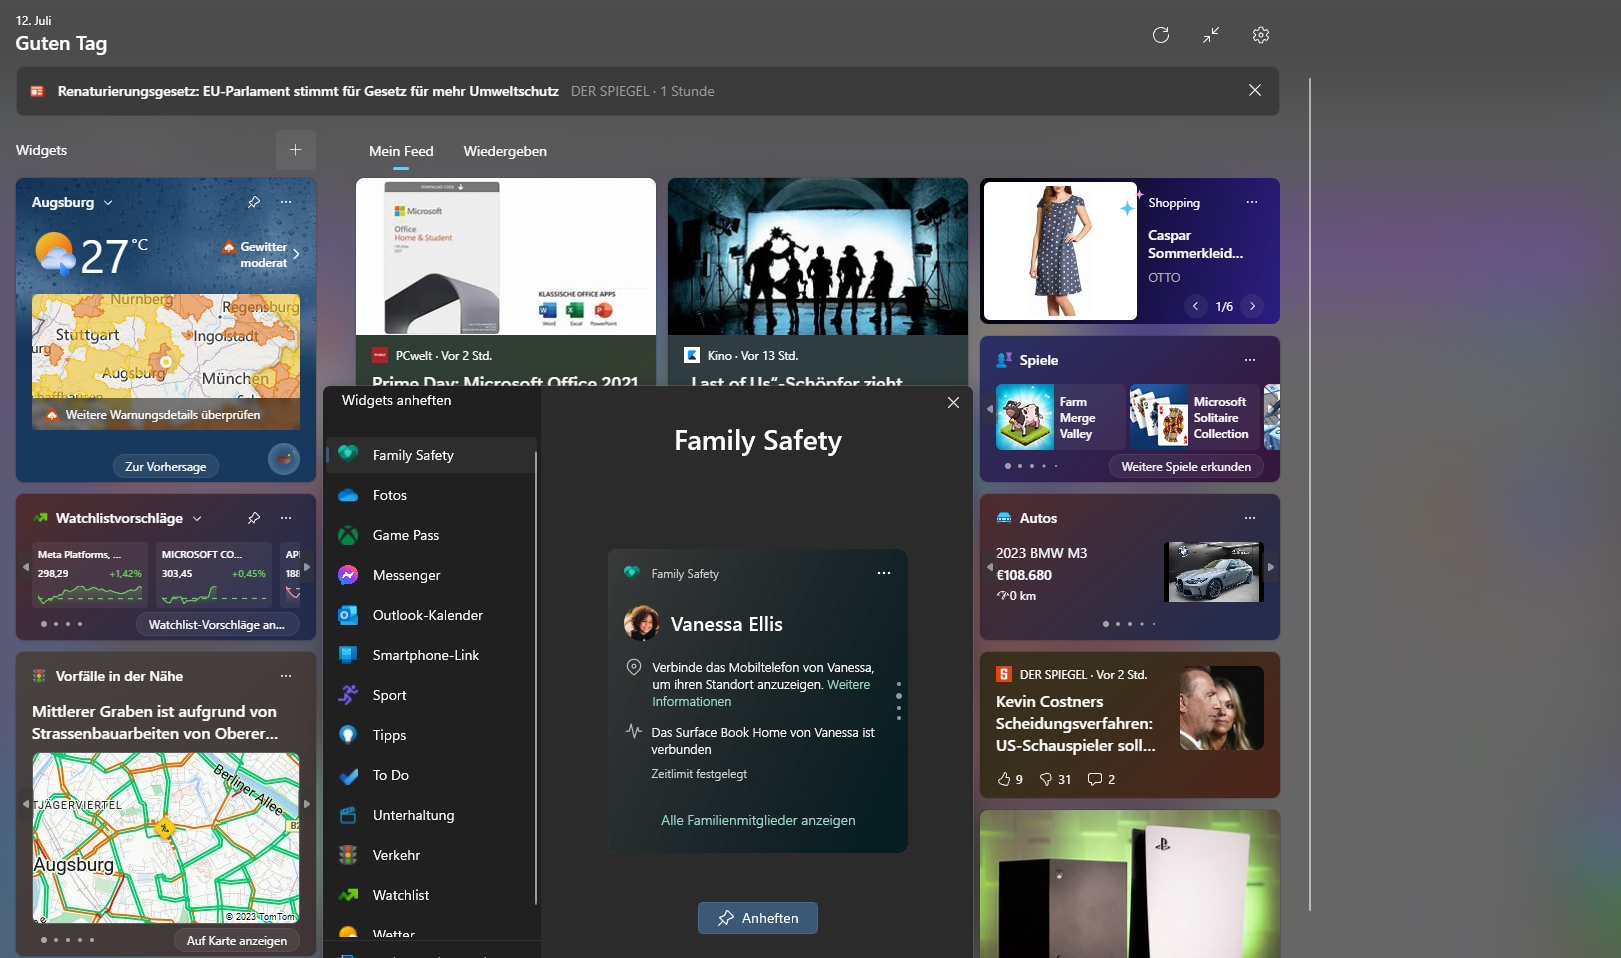Open widget board settings gear
Image resolution: width=1621 pixels, height=958 pixels.
tap(1260, 35)
